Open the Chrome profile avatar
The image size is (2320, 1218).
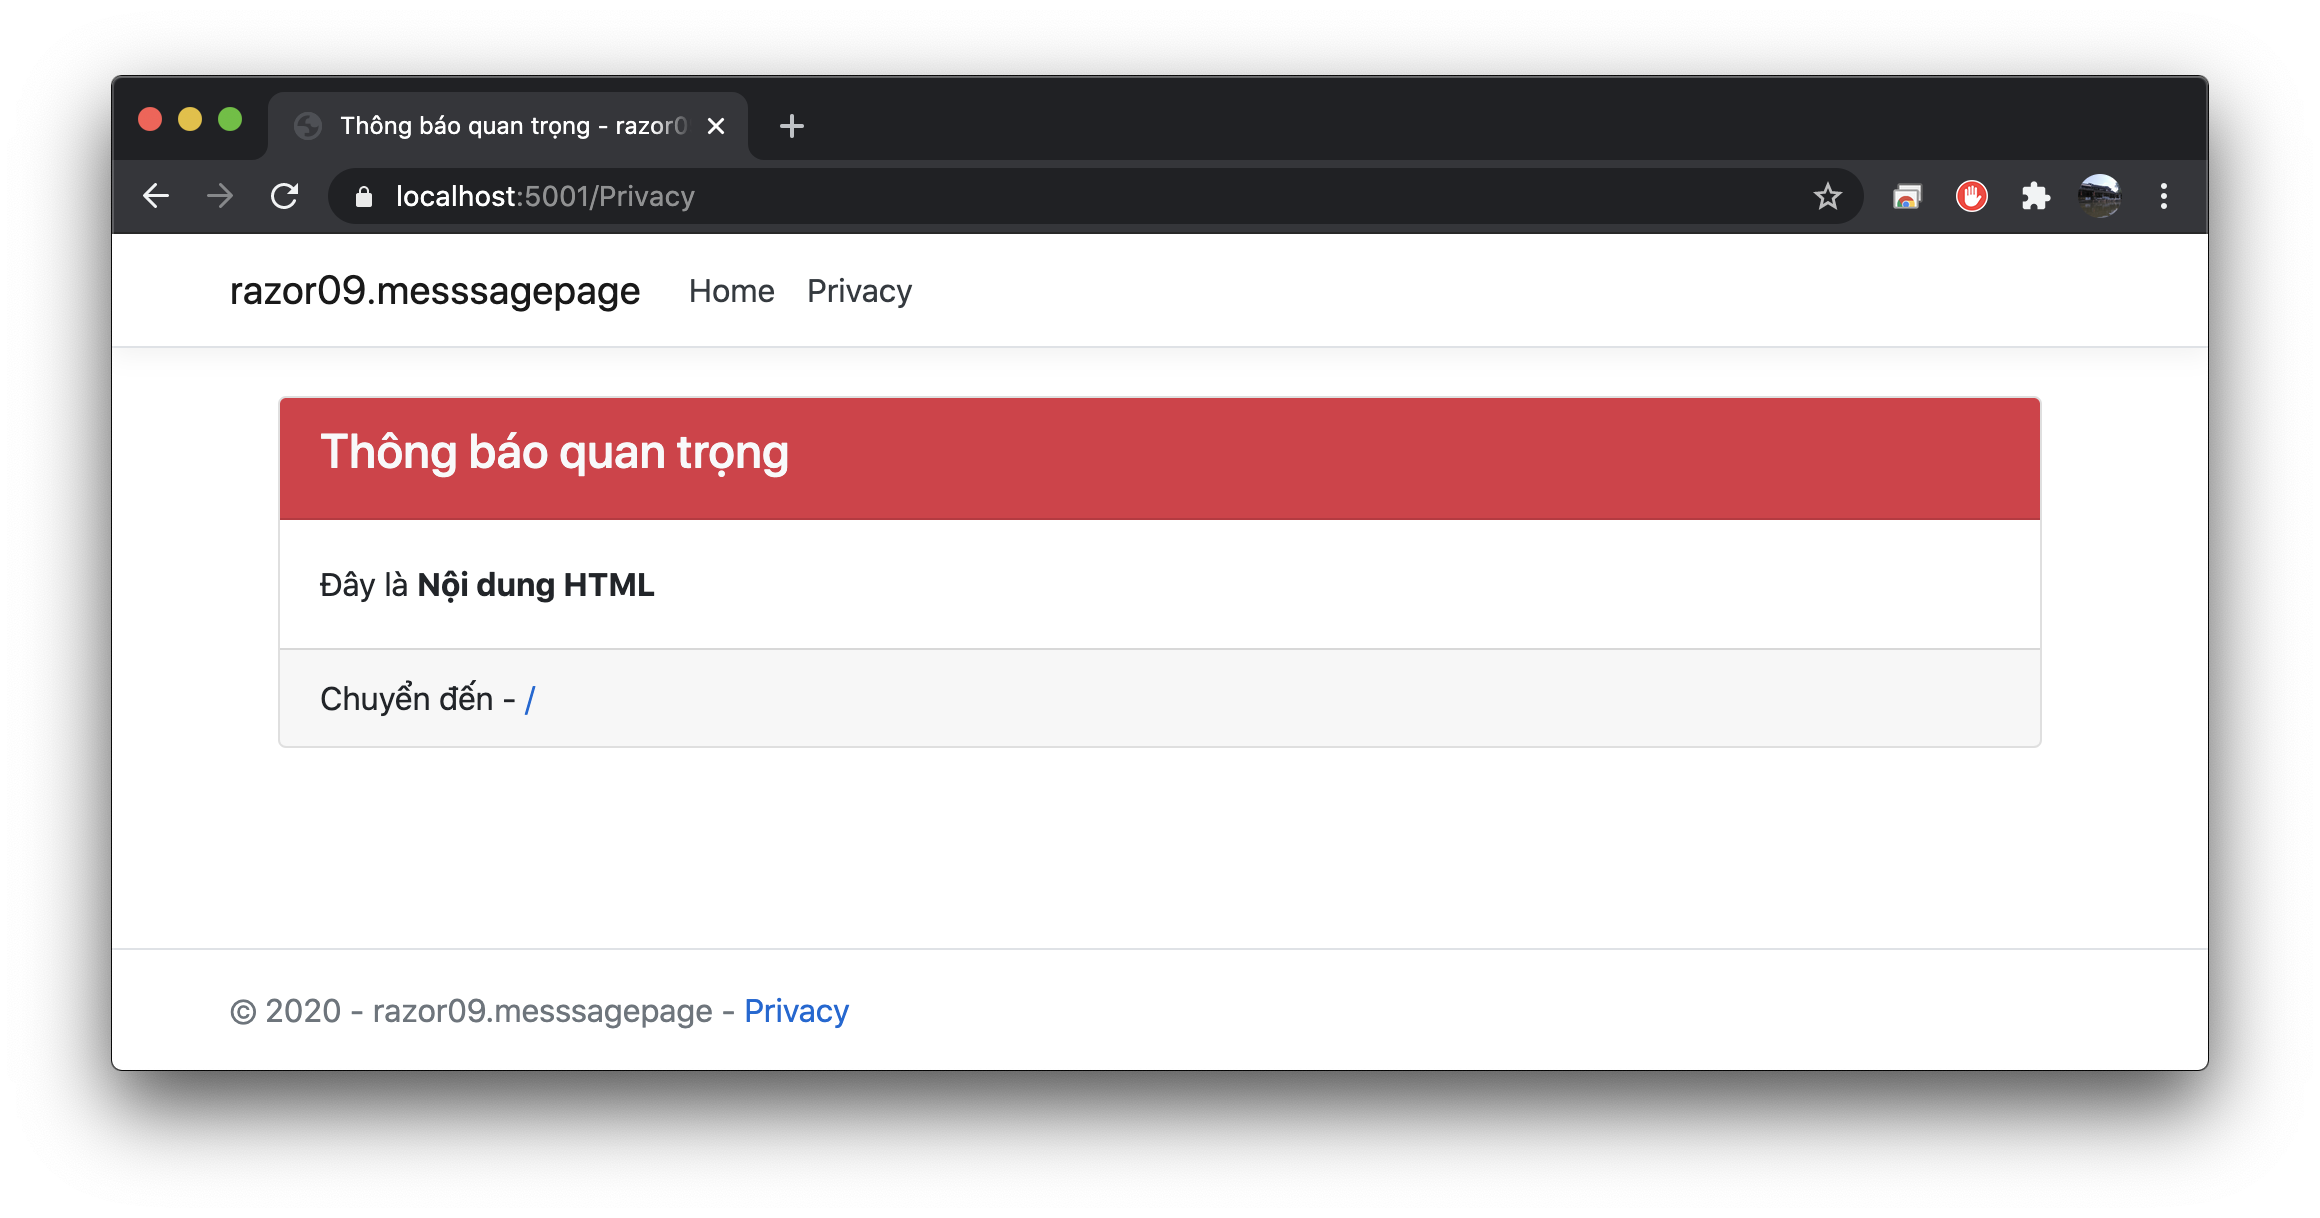tap(2099, 196)
